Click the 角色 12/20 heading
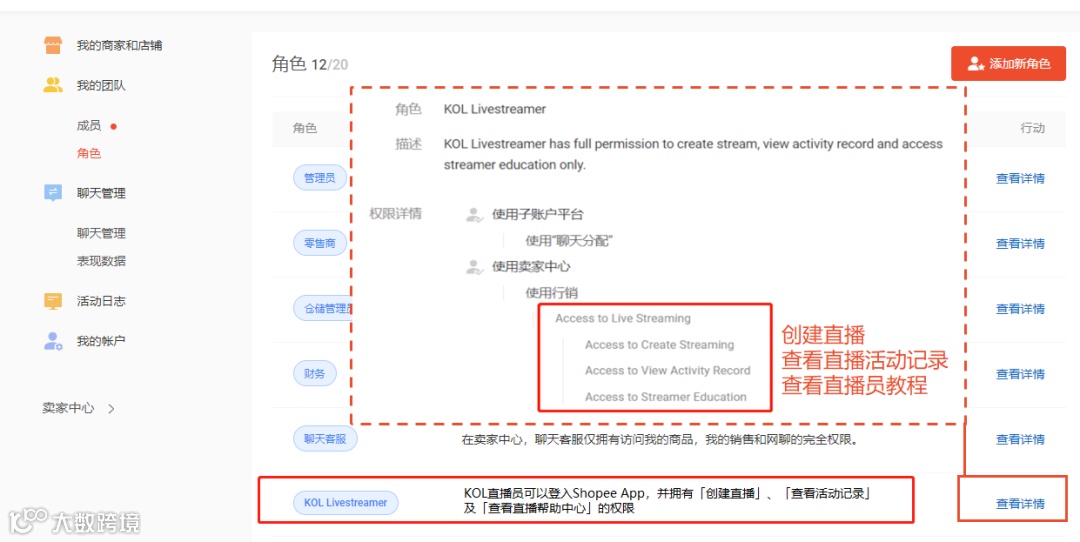 [x=310, y=64]
